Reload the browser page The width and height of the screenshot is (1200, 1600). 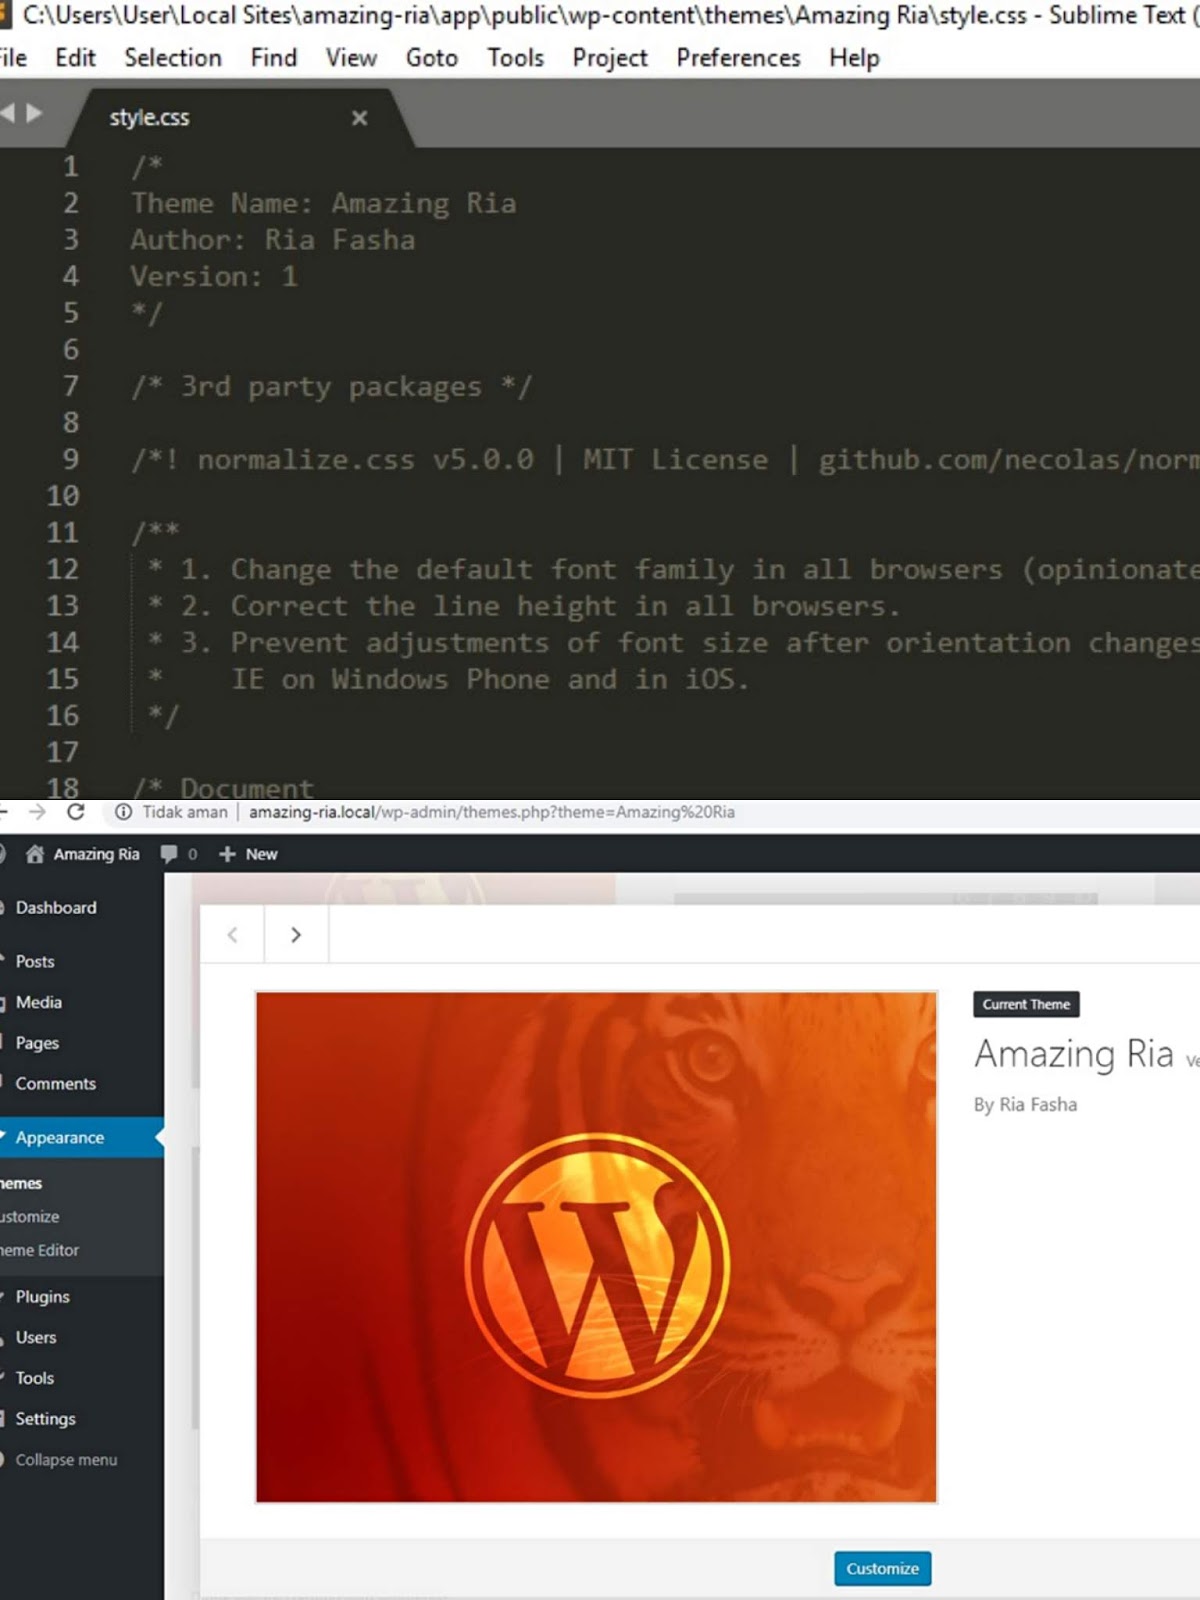pyautogui.click(x=76, y=812)
